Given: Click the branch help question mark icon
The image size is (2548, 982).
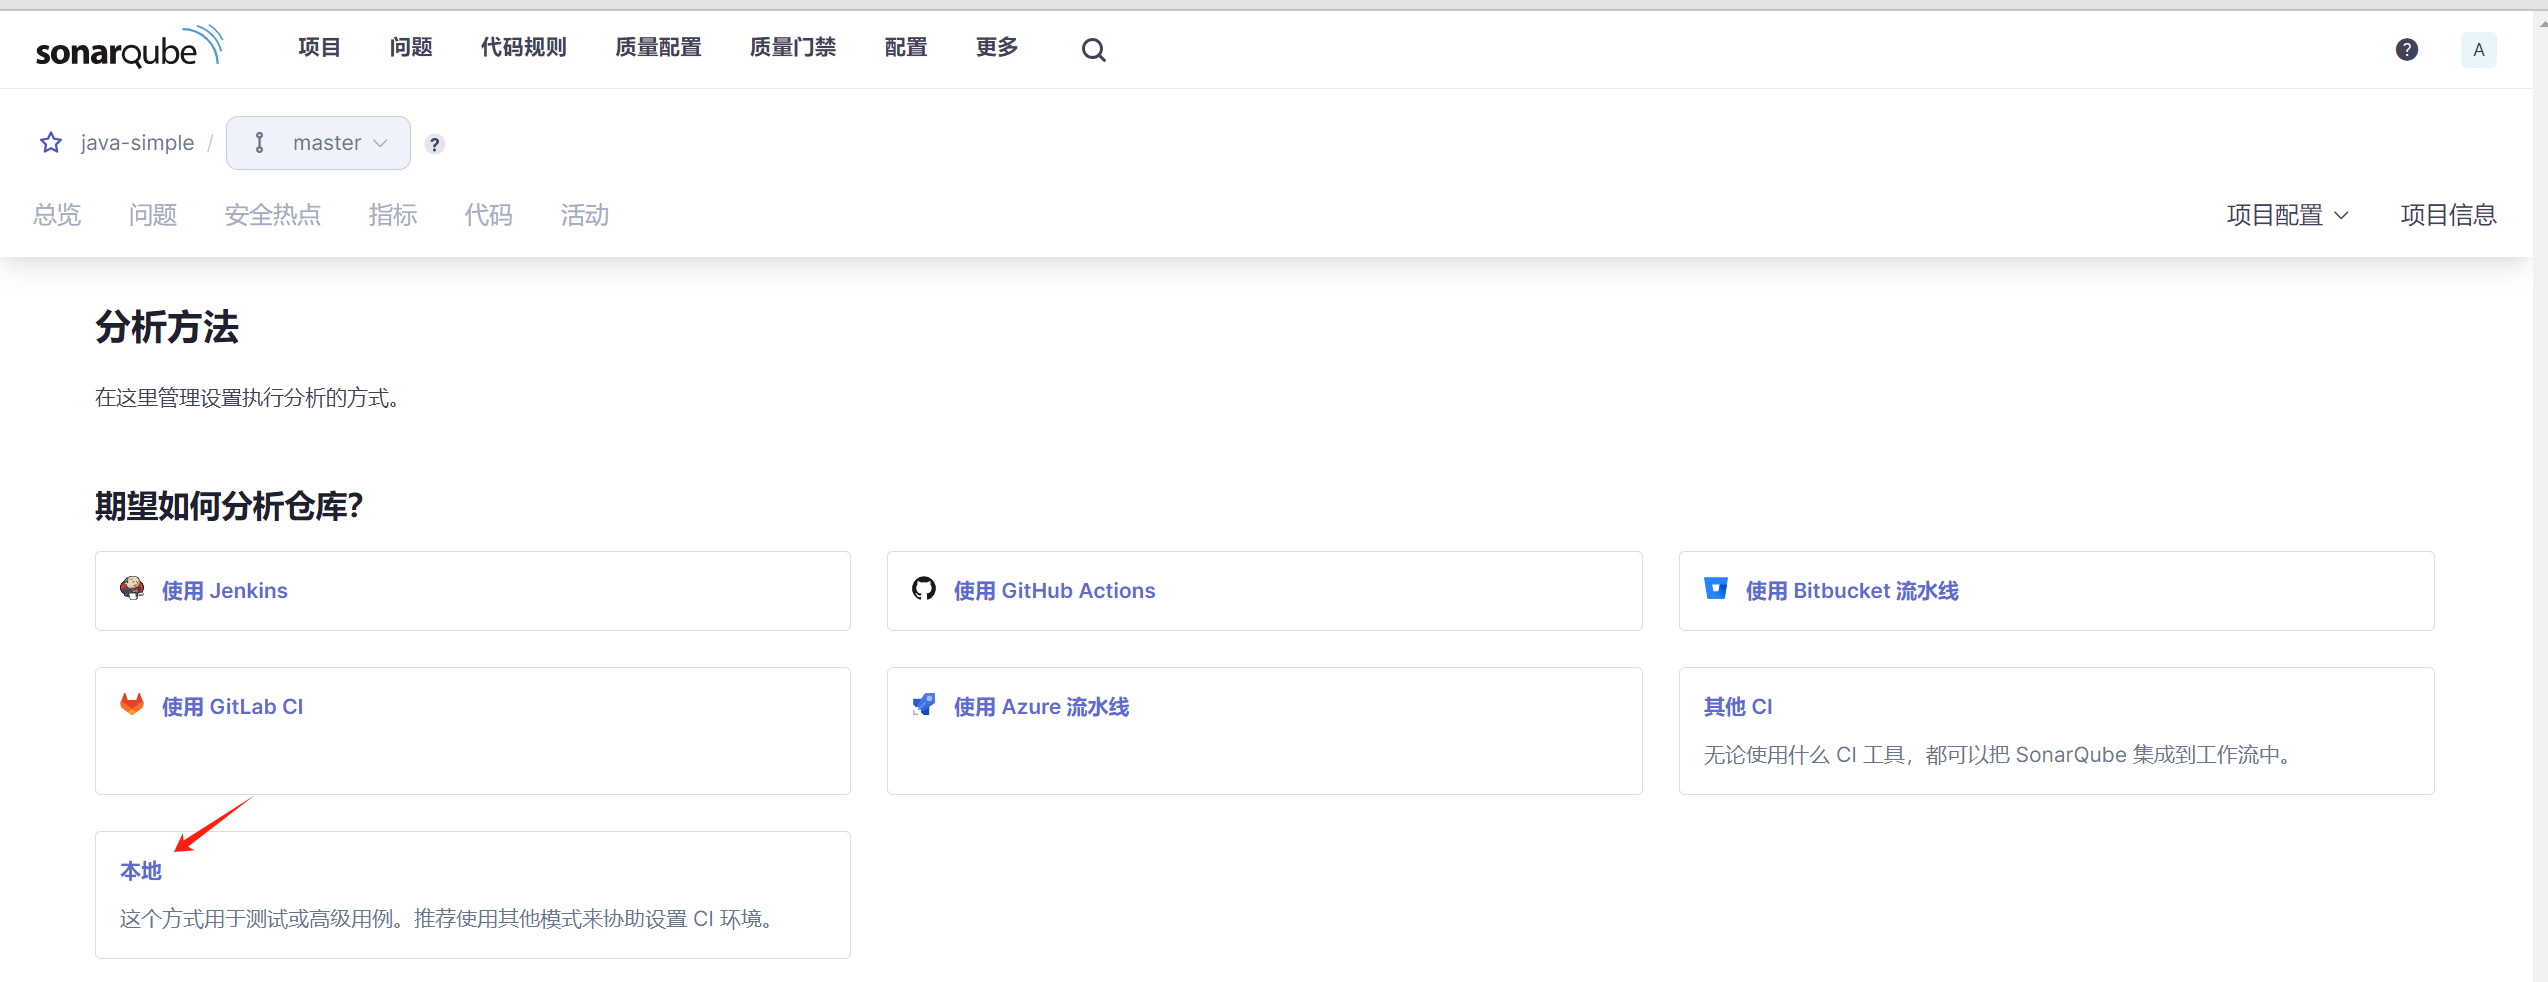Looking at the screenshot, I should (x=434, y=144).
